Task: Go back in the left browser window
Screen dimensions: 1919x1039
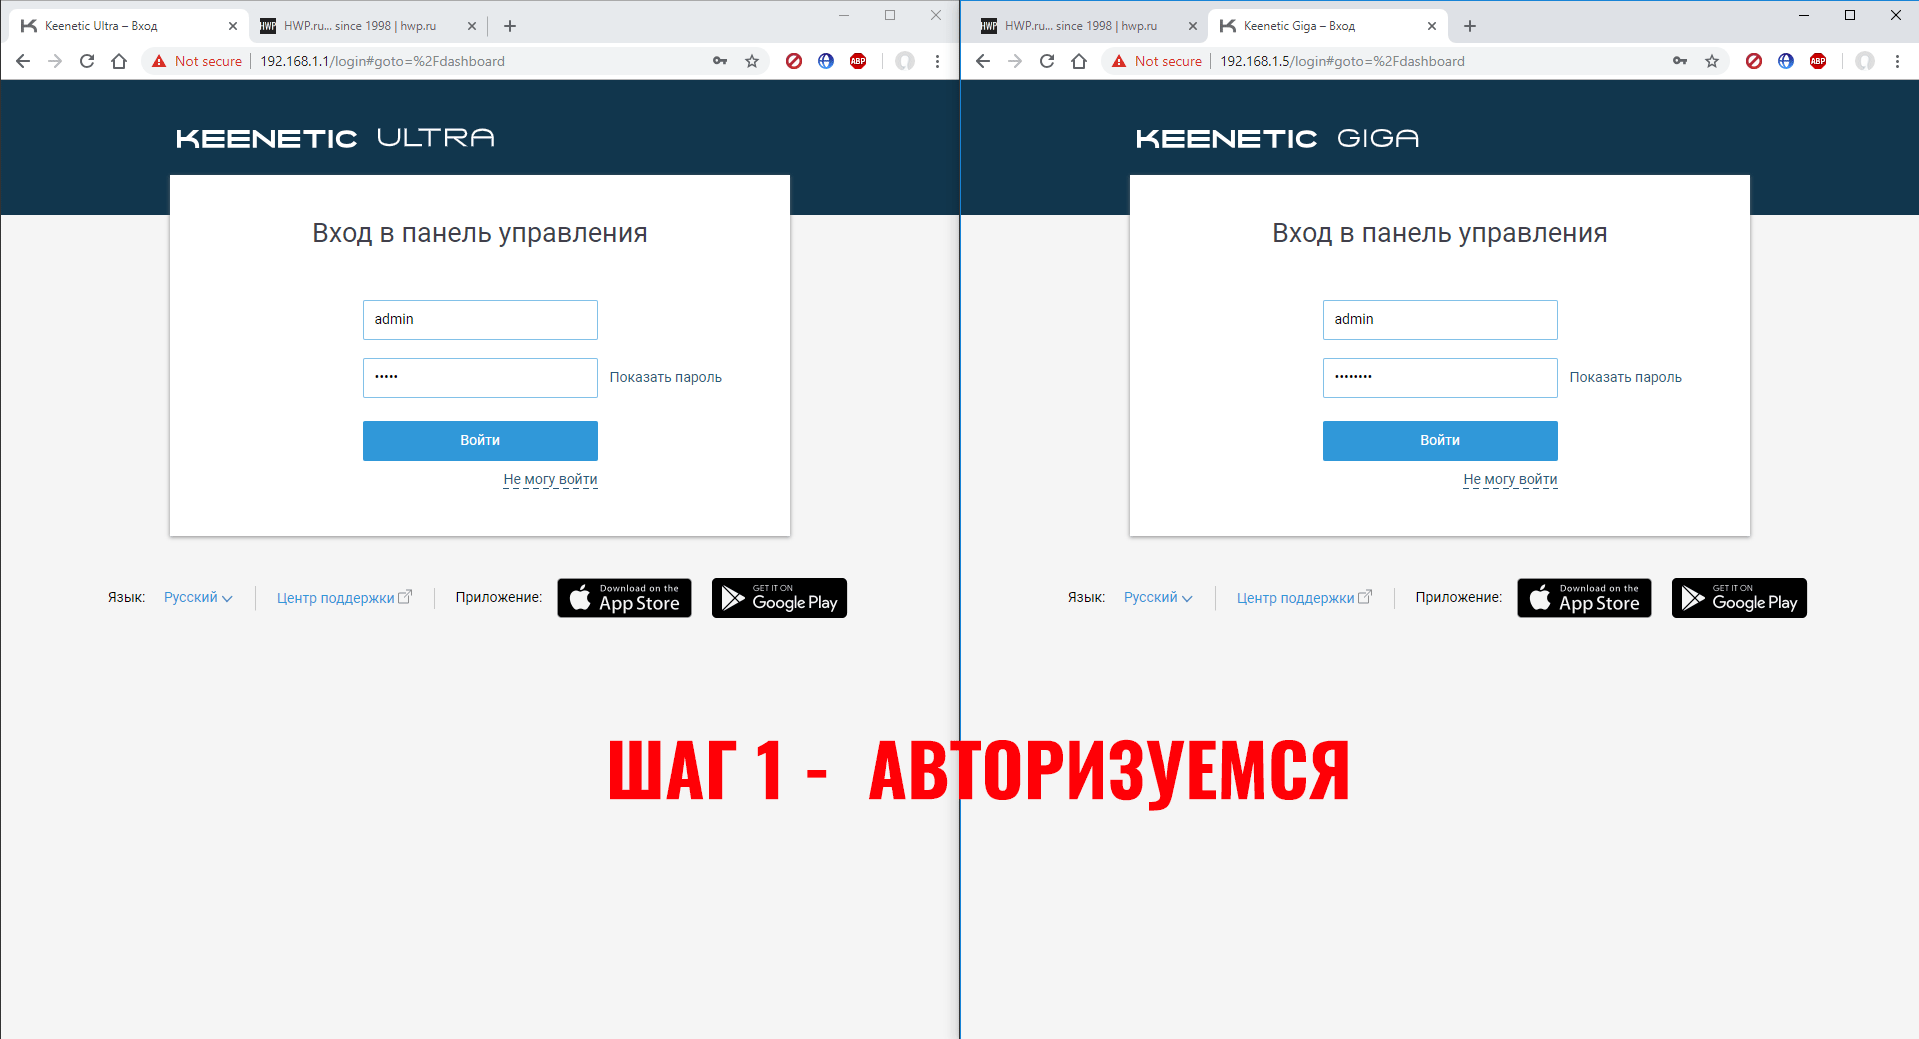Action: (x=23, y=61)
